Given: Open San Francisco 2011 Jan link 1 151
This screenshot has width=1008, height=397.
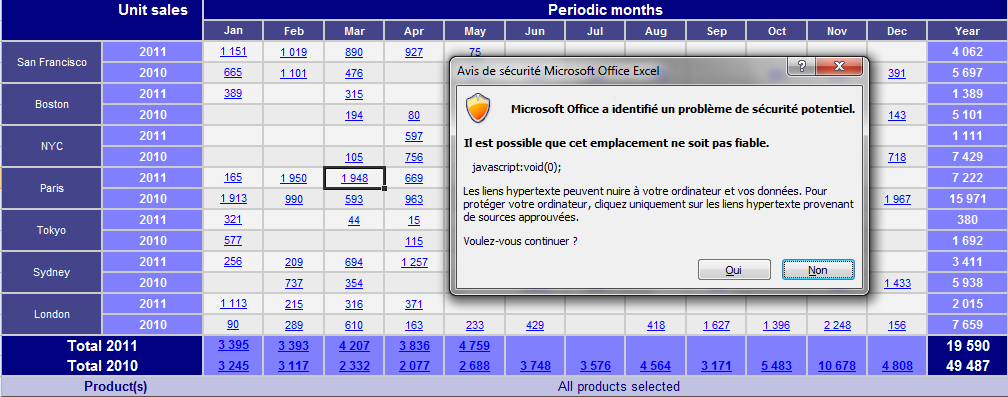Looking at the screenshot, I should pos(233,52).
